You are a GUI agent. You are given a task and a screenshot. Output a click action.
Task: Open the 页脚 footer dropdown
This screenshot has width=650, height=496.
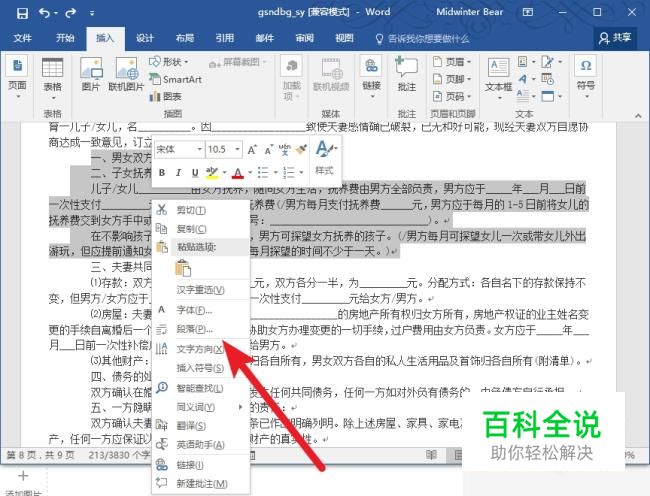pyautogui.click(x=453, y=79)
